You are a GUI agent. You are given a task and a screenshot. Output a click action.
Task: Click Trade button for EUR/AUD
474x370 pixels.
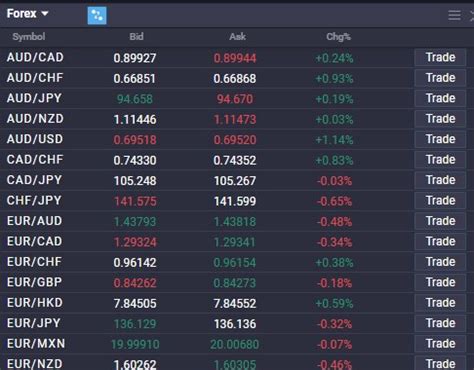tap(440, 221)
